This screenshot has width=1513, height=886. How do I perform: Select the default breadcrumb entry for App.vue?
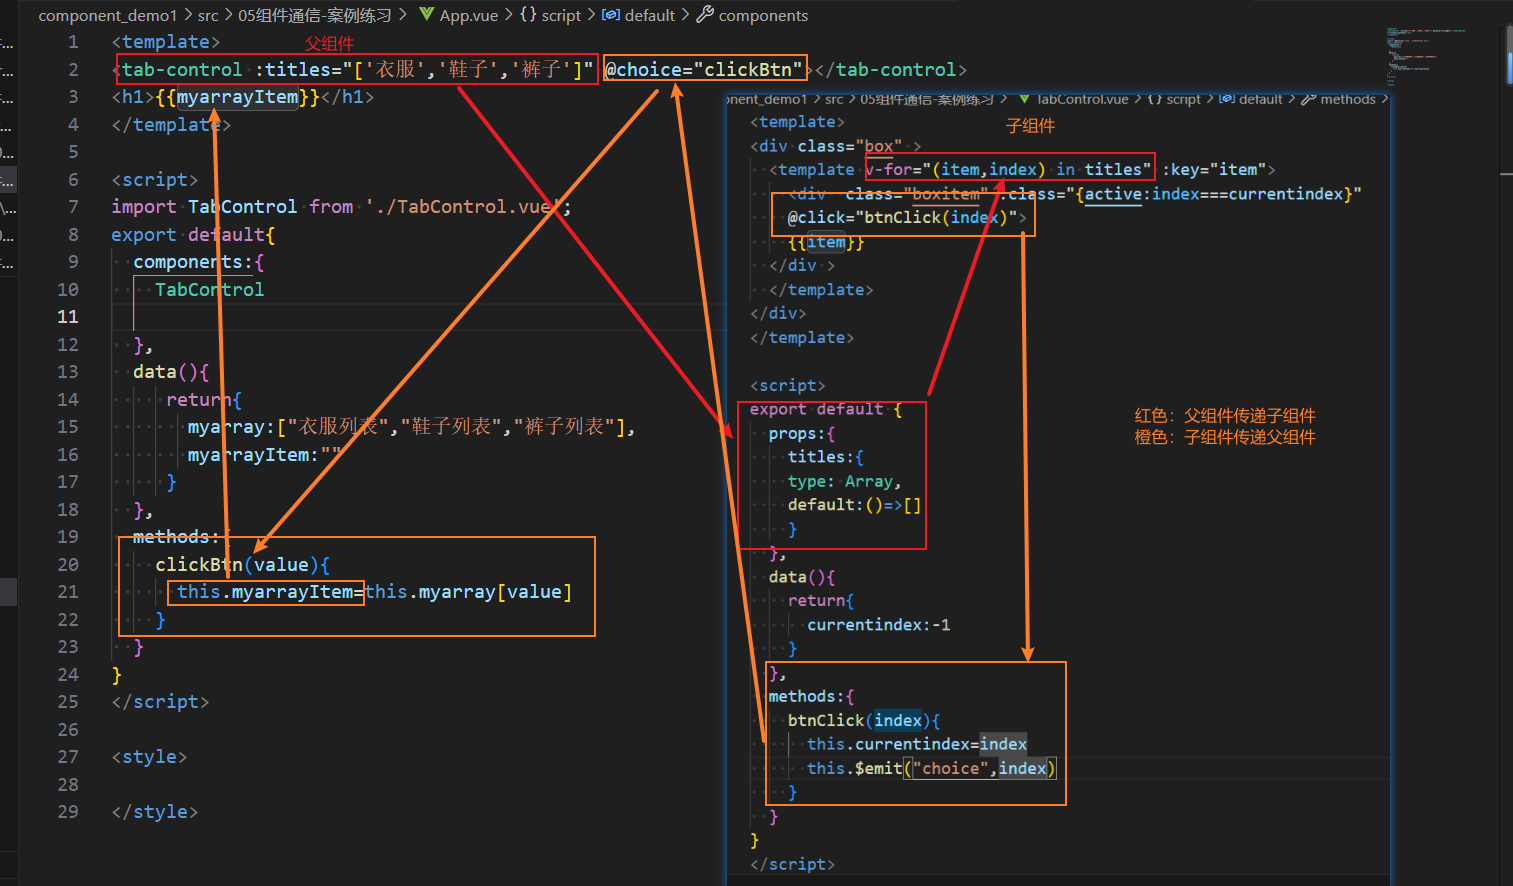pos(650,15)
